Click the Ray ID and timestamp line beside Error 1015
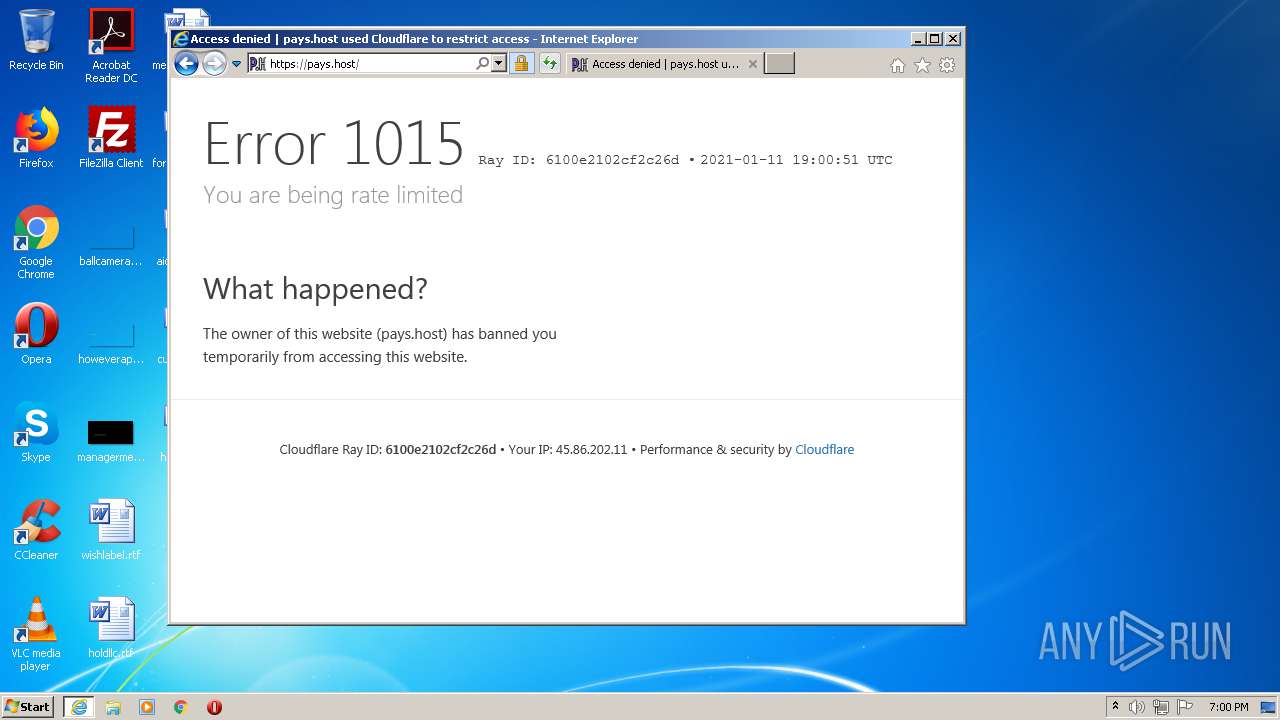The width and height of the screenshot is (1280, 720). coord(685,160)
